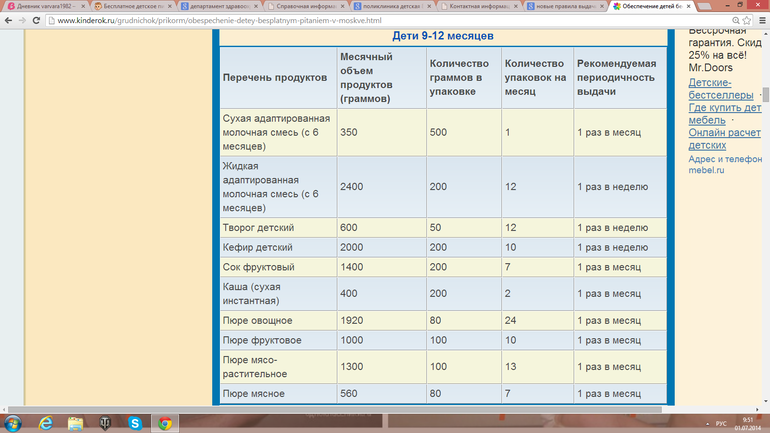Switch to the 'департамент здравоо' tab
Viewport: 770px width, 433px height.
216,6
